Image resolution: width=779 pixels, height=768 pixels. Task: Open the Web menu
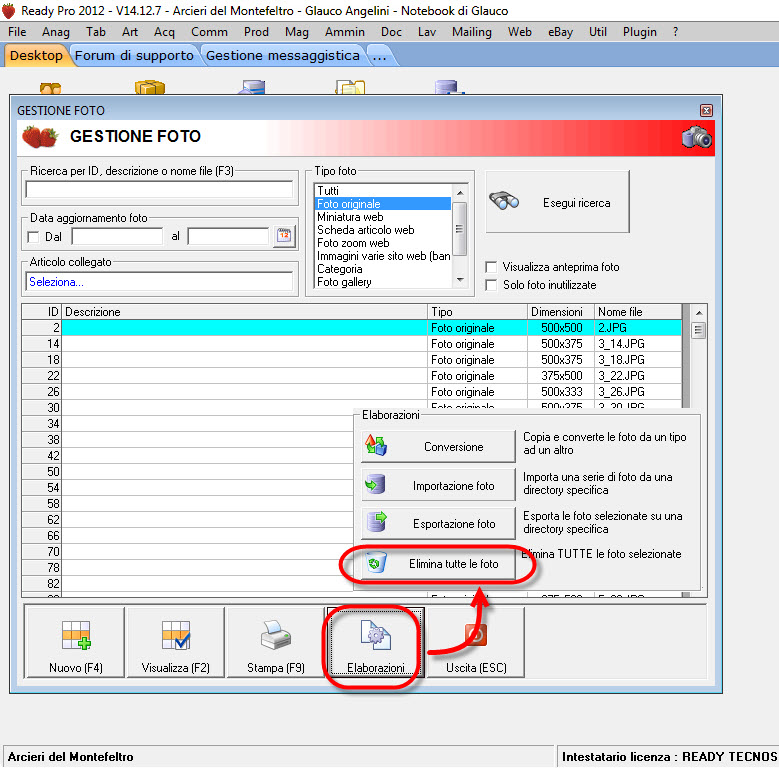(x=519, y=32)
